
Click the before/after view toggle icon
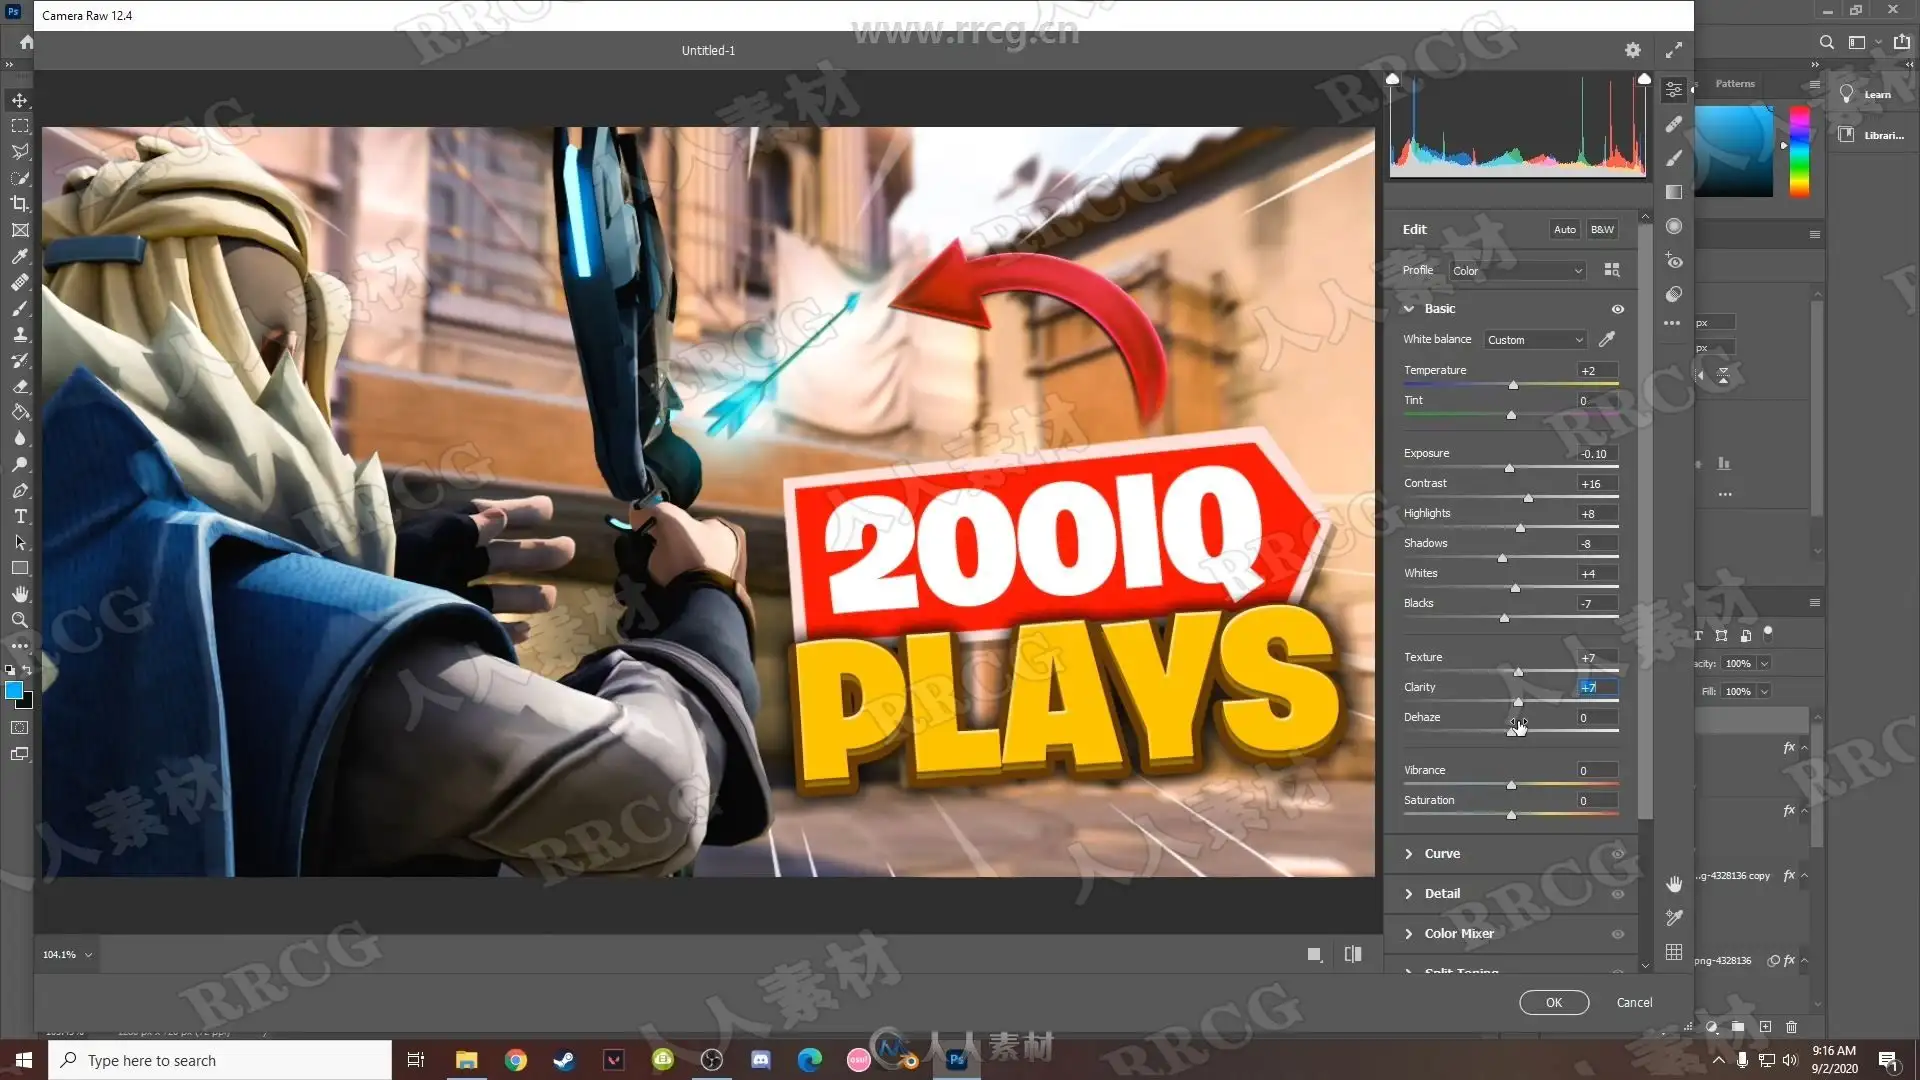(1353, 954)
